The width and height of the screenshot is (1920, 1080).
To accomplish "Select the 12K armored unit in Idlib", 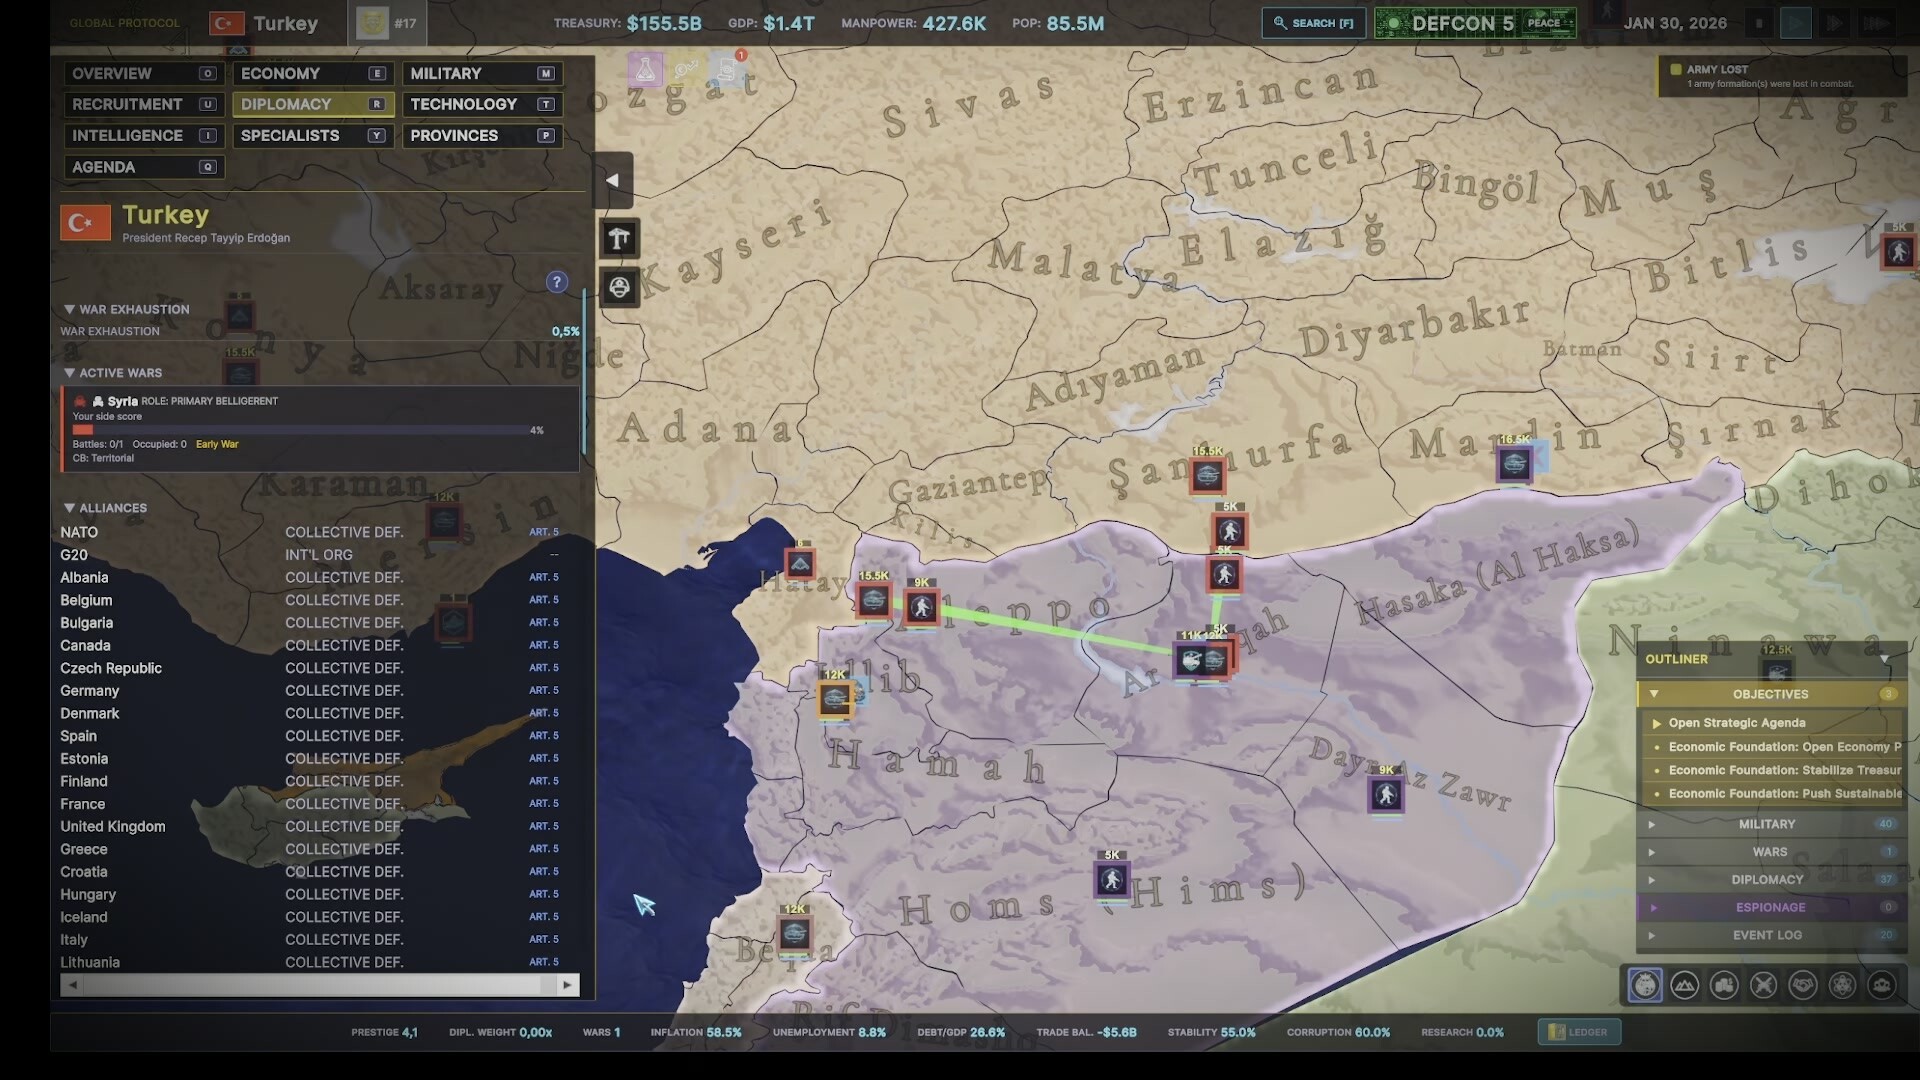I will (x=835, y=698).
